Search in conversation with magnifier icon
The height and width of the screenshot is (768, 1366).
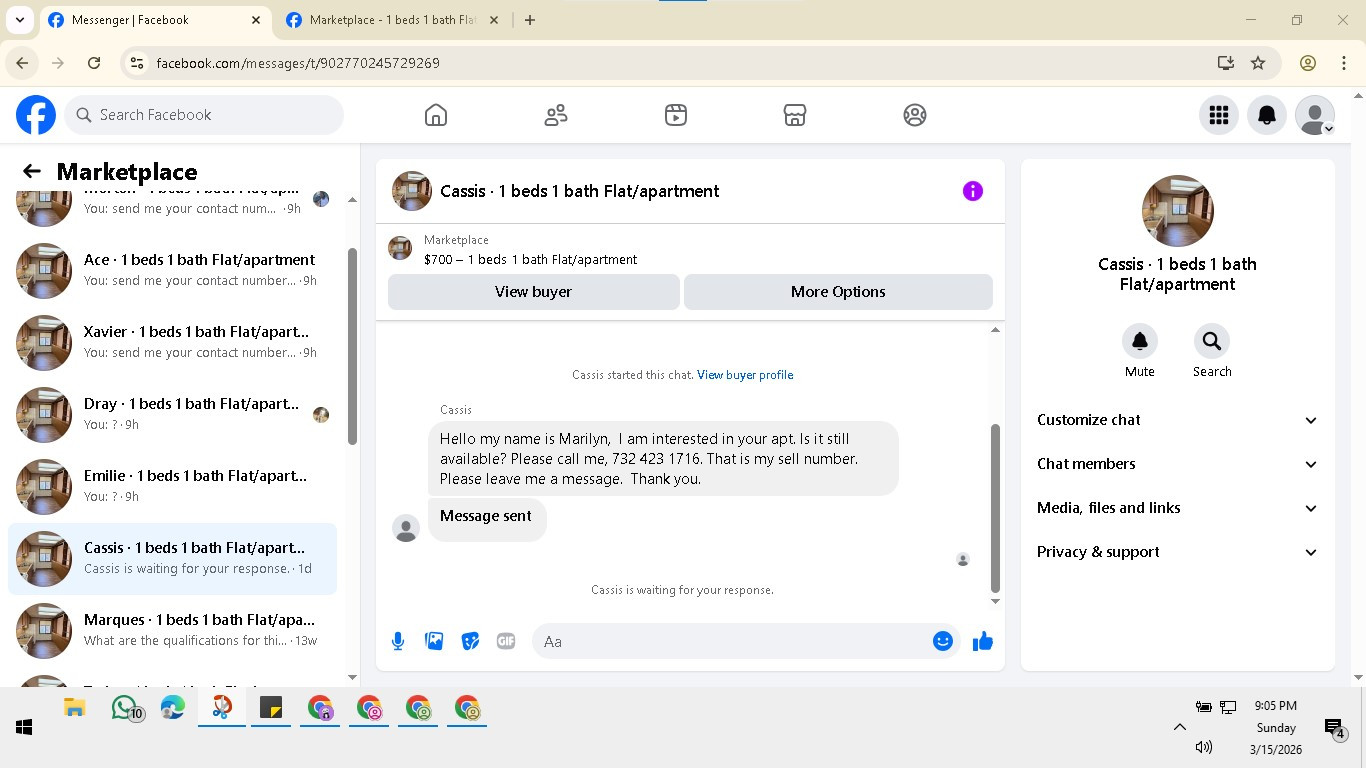tap(1212, 341)
